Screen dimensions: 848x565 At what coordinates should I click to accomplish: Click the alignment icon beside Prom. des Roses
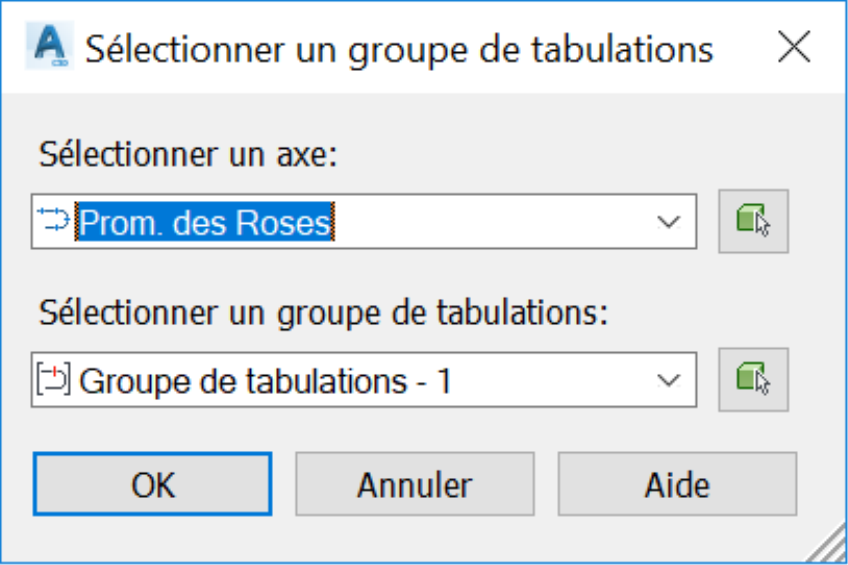(54, 221)
